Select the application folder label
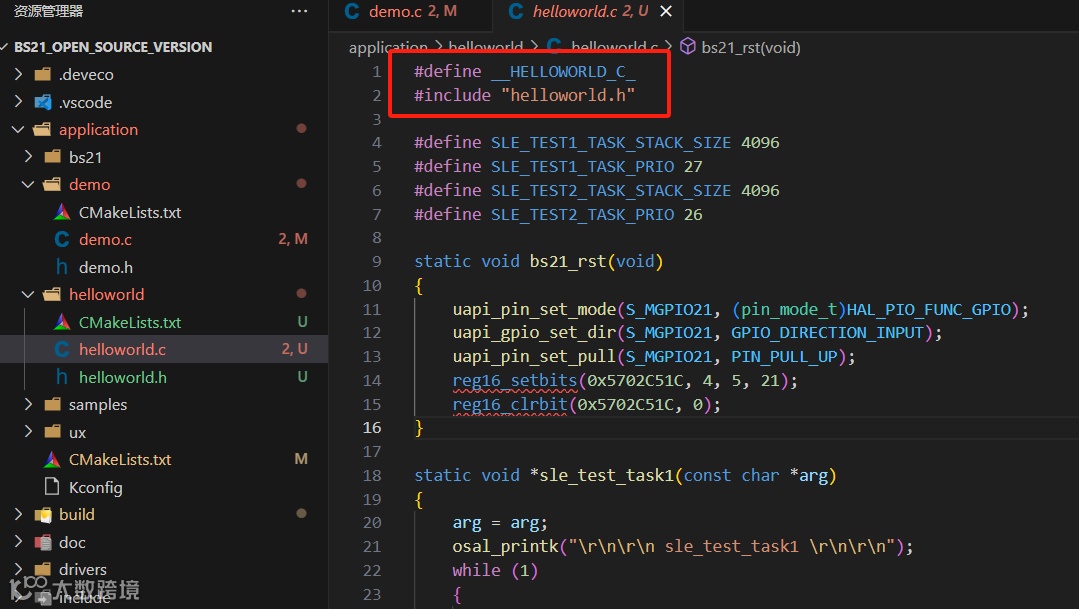The width and height of the screenshot is (1079, 609). tap(98, 129)
